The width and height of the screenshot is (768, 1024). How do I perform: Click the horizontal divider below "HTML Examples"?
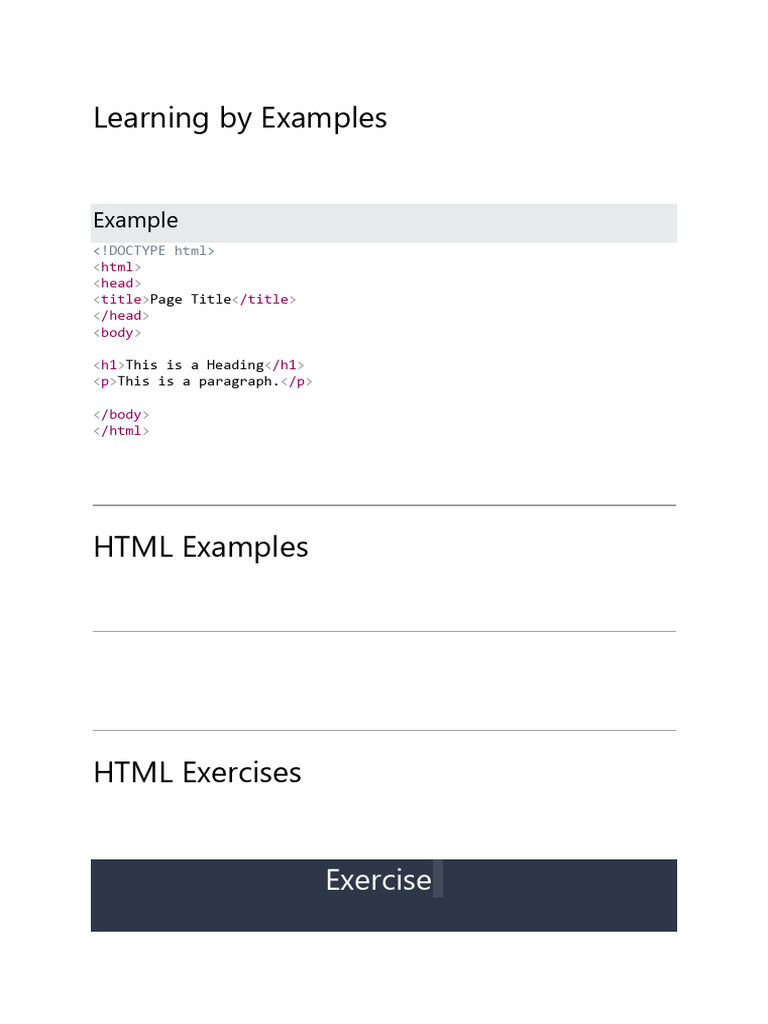tap(384, 631)
